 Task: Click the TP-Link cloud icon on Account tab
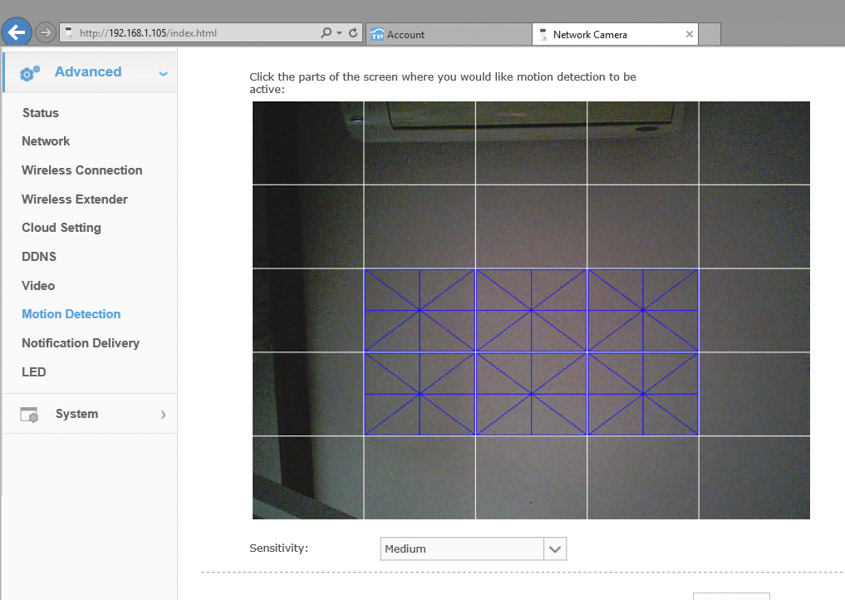[377, 35]
